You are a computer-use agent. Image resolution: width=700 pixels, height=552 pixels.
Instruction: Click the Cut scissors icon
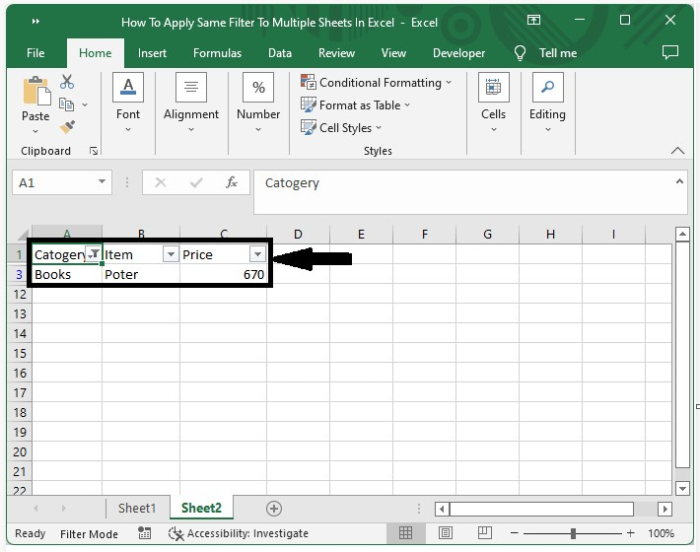(x=67, y=82)
